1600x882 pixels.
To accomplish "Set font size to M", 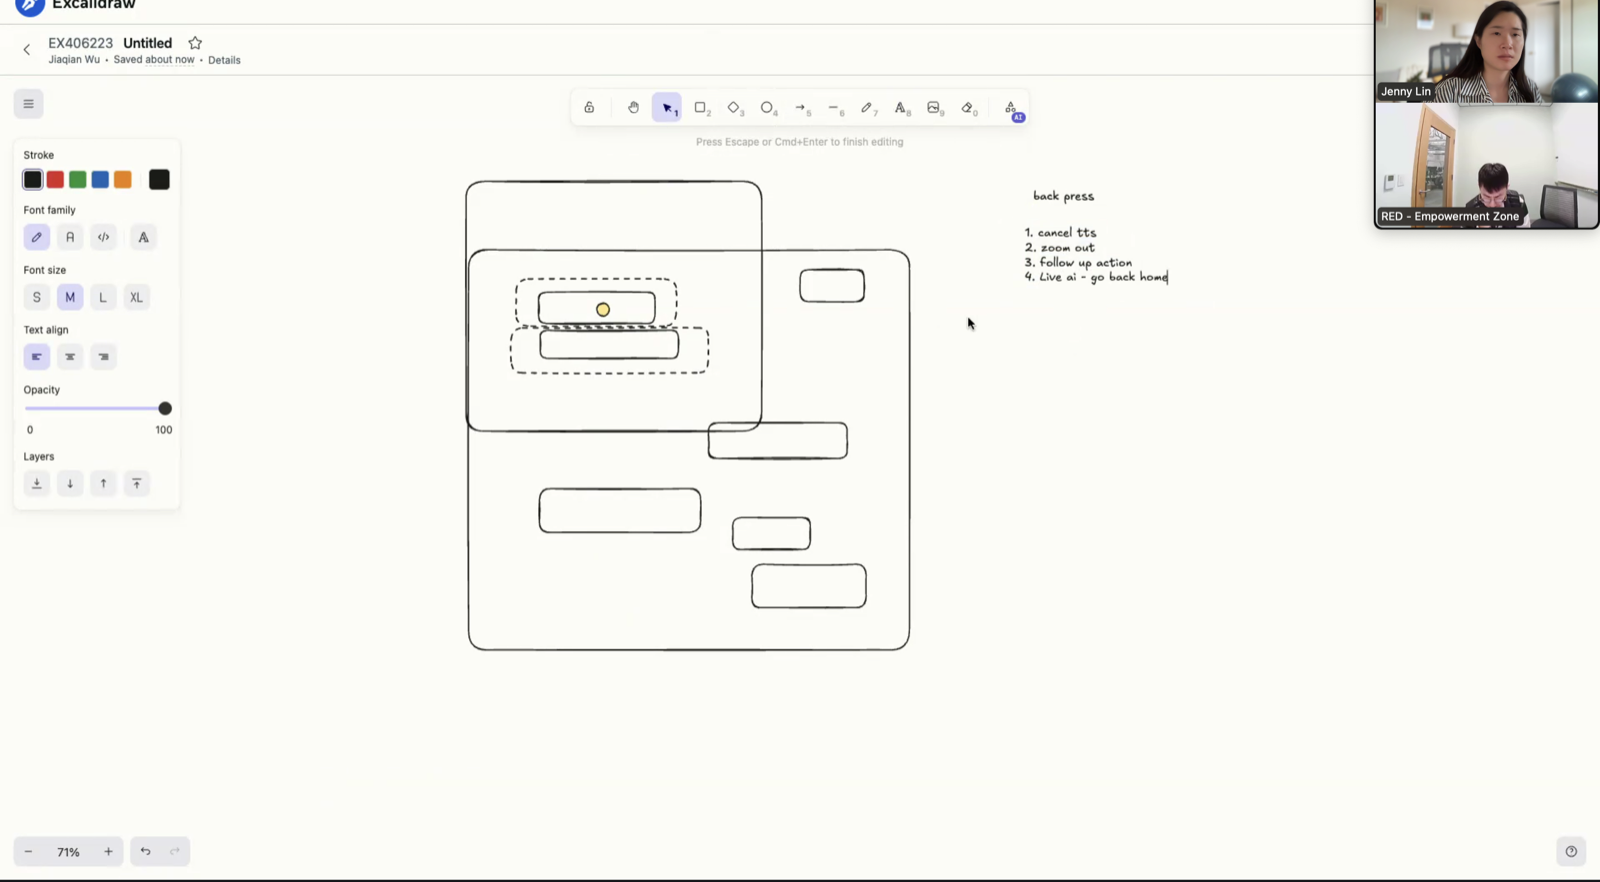I will pyautogui.click(x=70, y=297).
